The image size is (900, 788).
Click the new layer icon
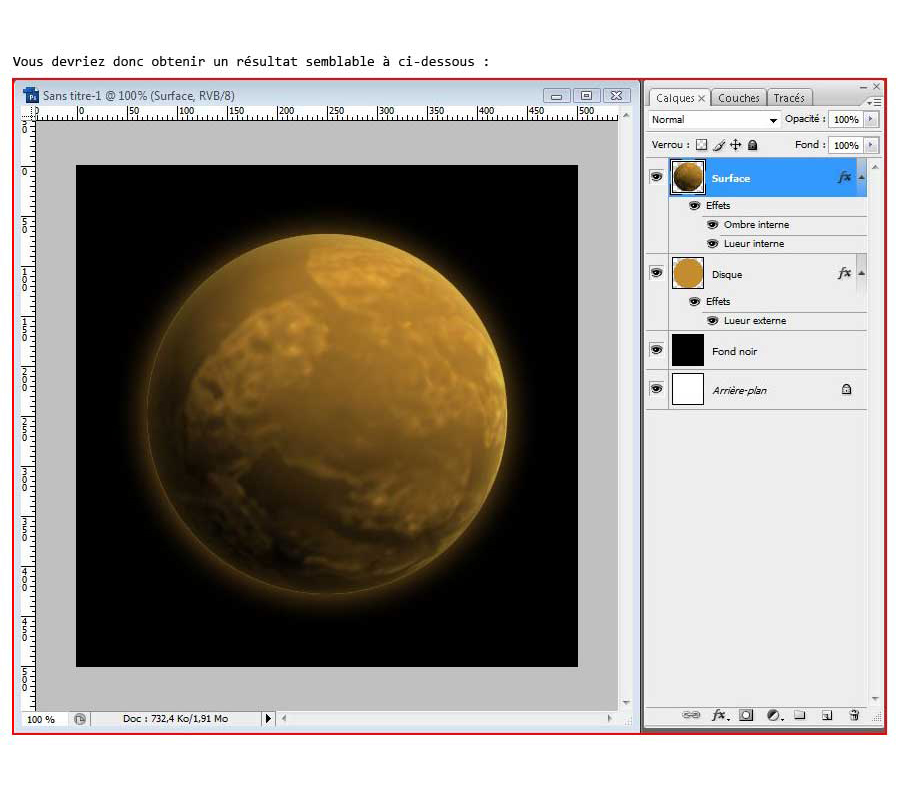click(x=827, y=716)
